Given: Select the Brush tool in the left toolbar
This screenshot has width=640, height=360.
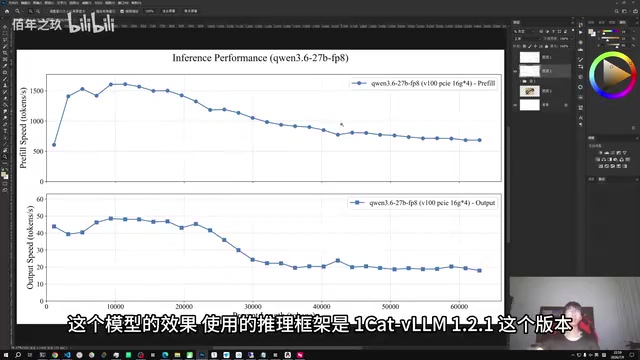Looking at the screenshot, I should 5,79.
